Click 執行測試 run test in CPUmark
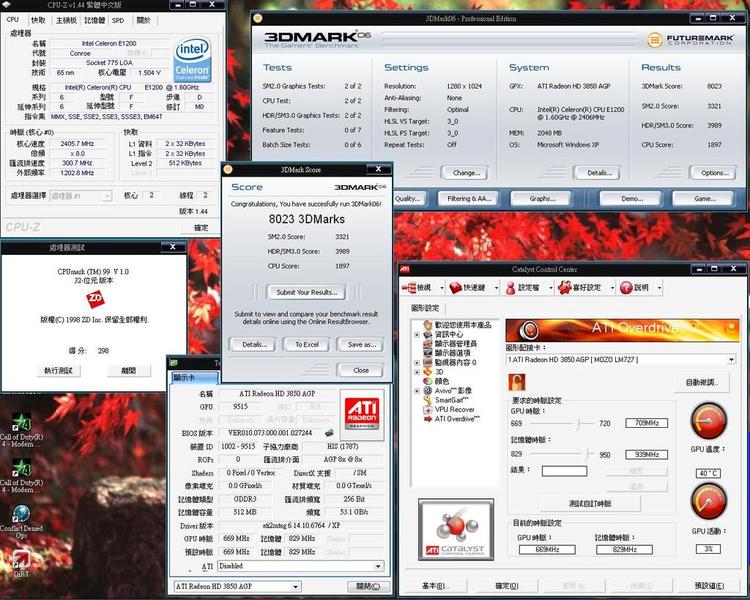This screenshot has height=600, width=750. pos(58,370)
